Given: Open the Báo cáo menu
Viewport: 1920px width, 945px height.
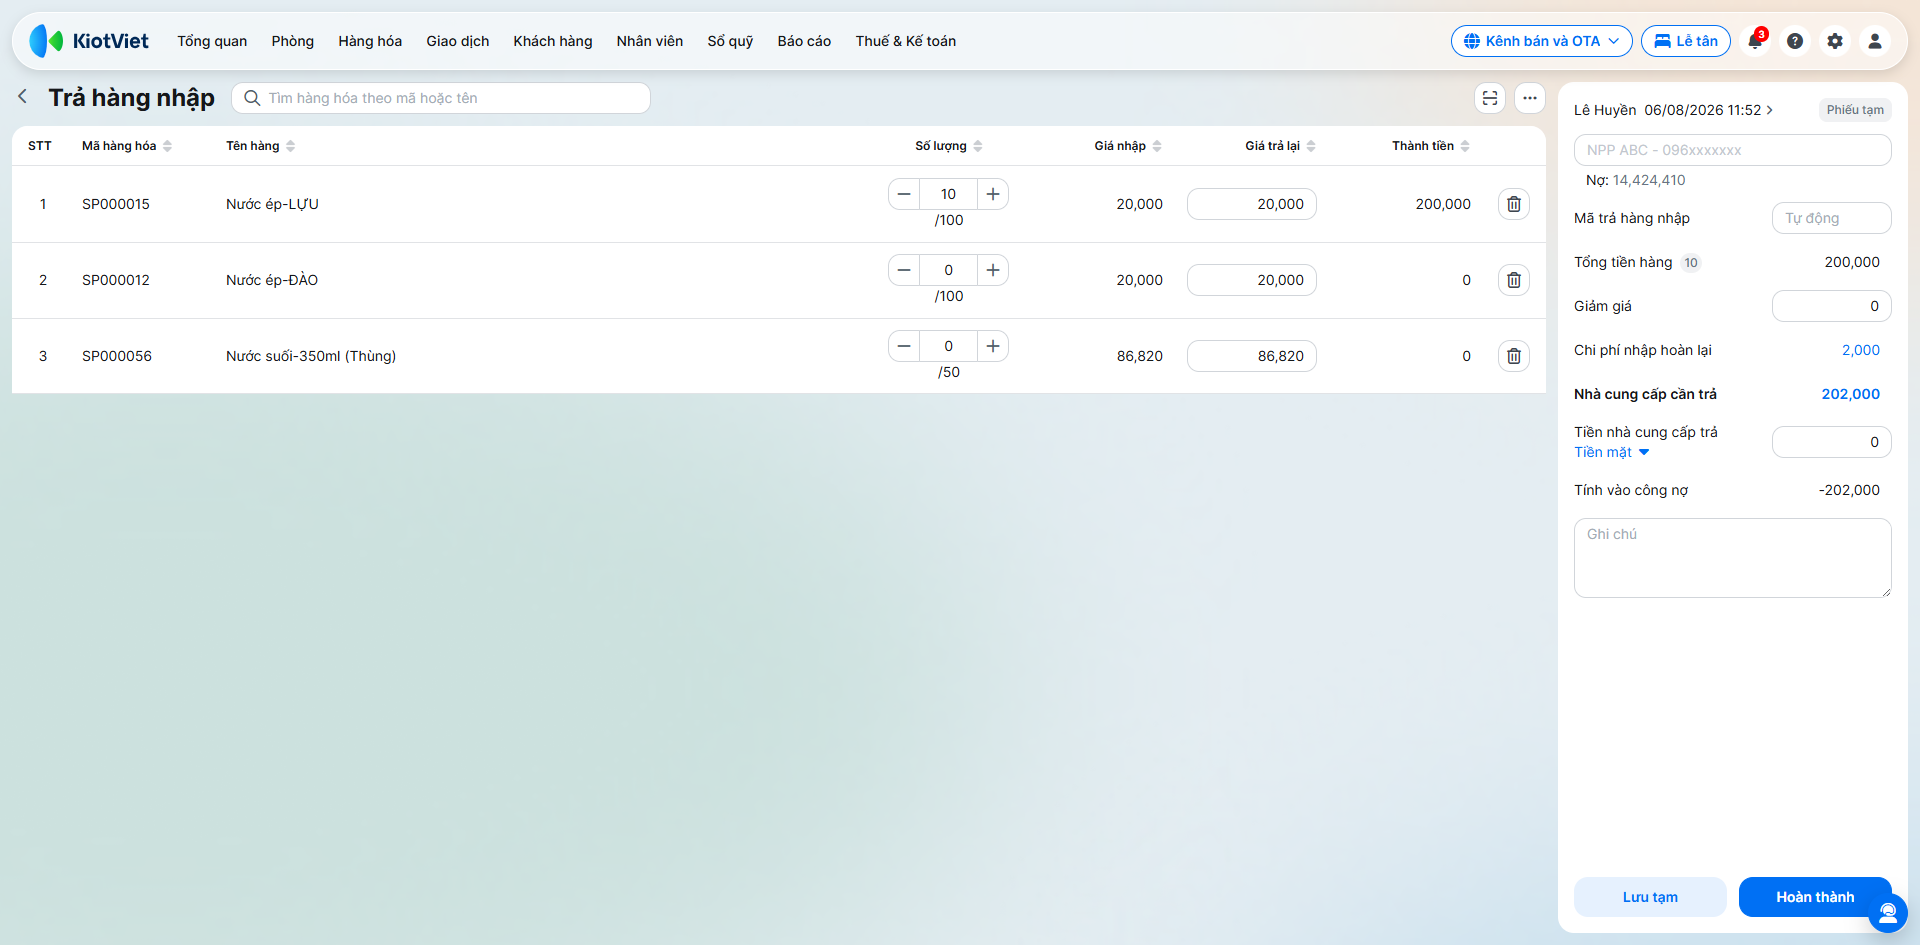Looking at the screenshot, I should click(x=804, y=41).
